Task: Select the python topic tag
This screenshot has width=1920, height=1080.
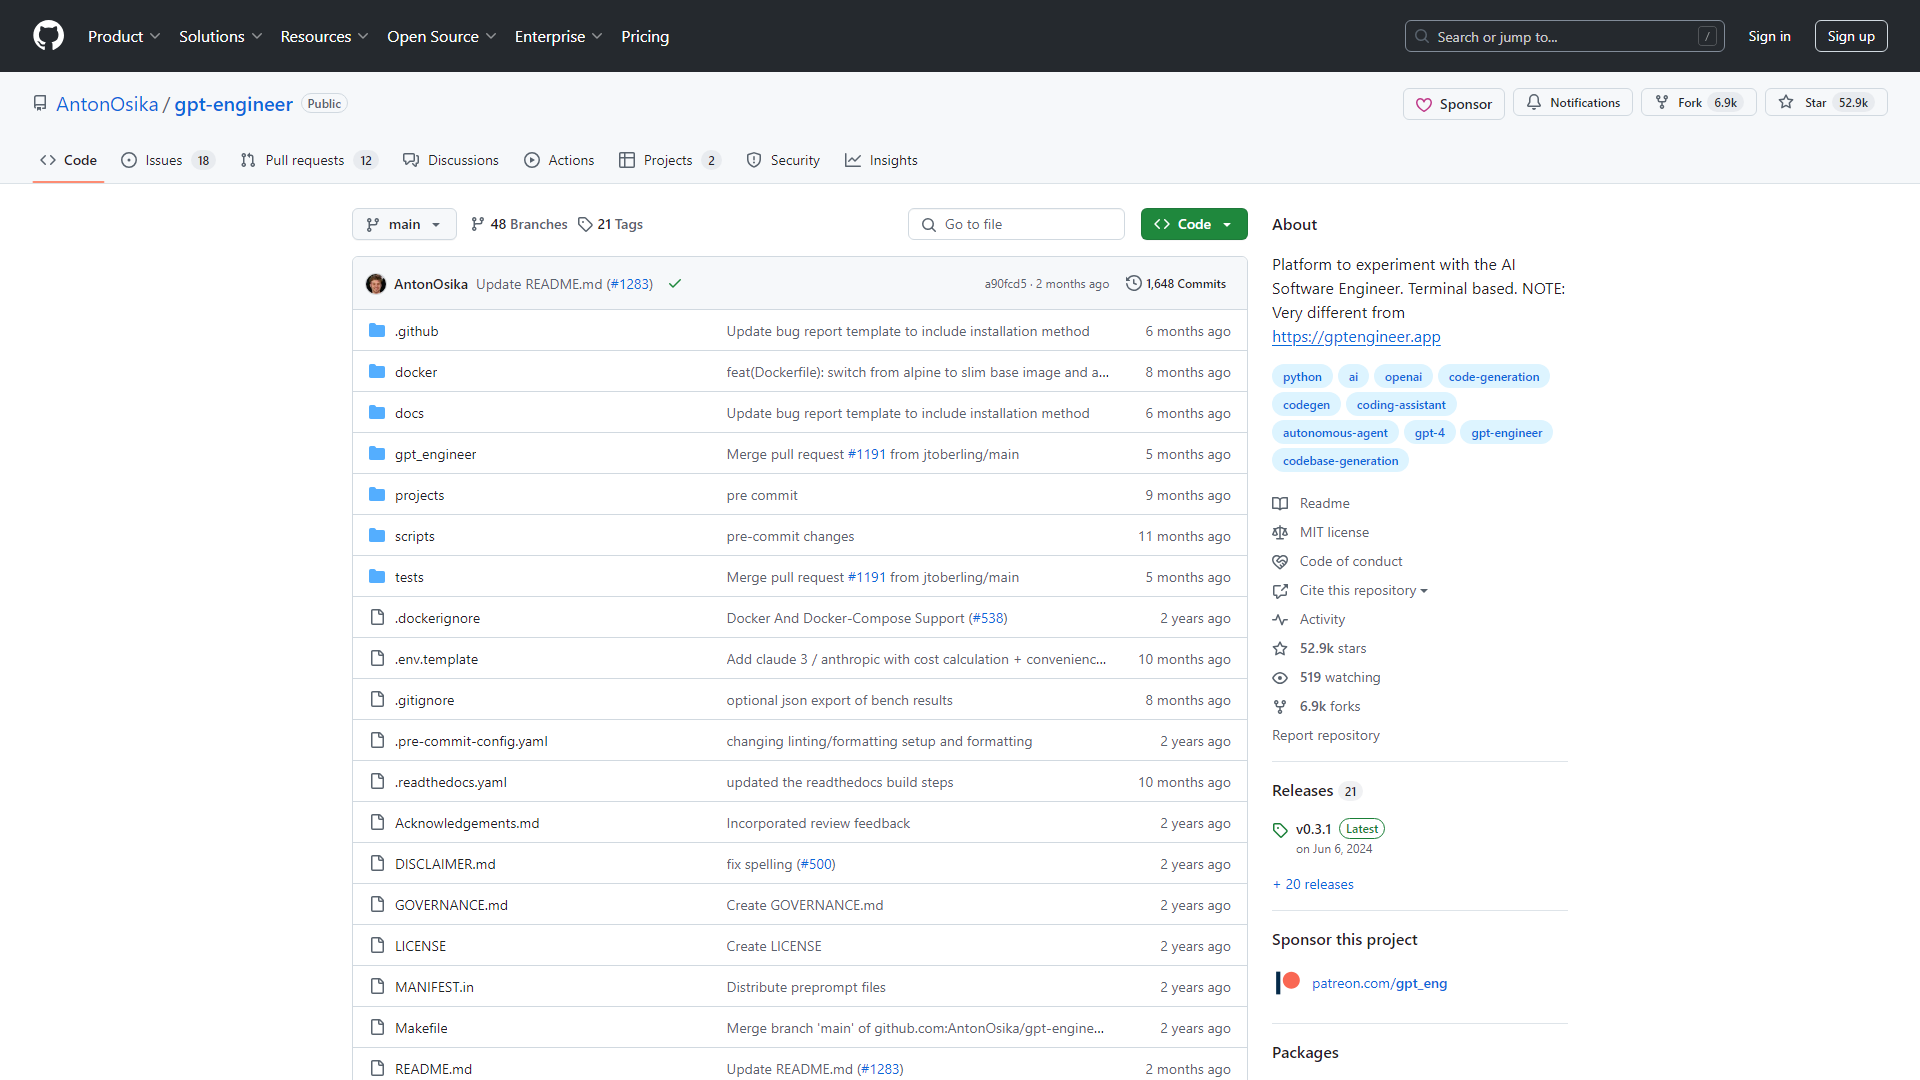Action: pos(1302,377)
